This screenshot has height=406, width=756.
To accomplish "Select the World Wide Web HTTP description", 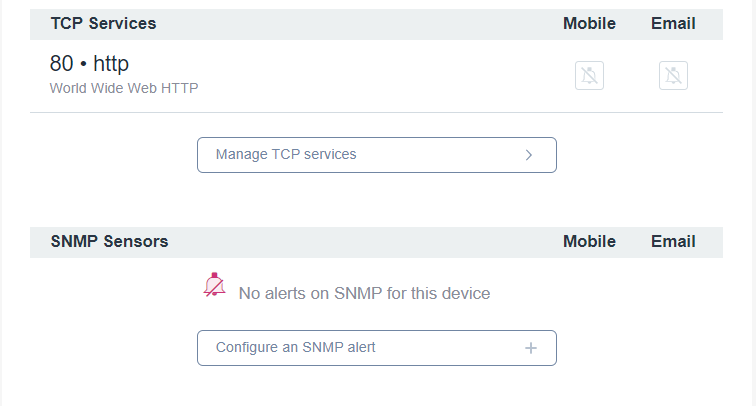I will point(124,88).
